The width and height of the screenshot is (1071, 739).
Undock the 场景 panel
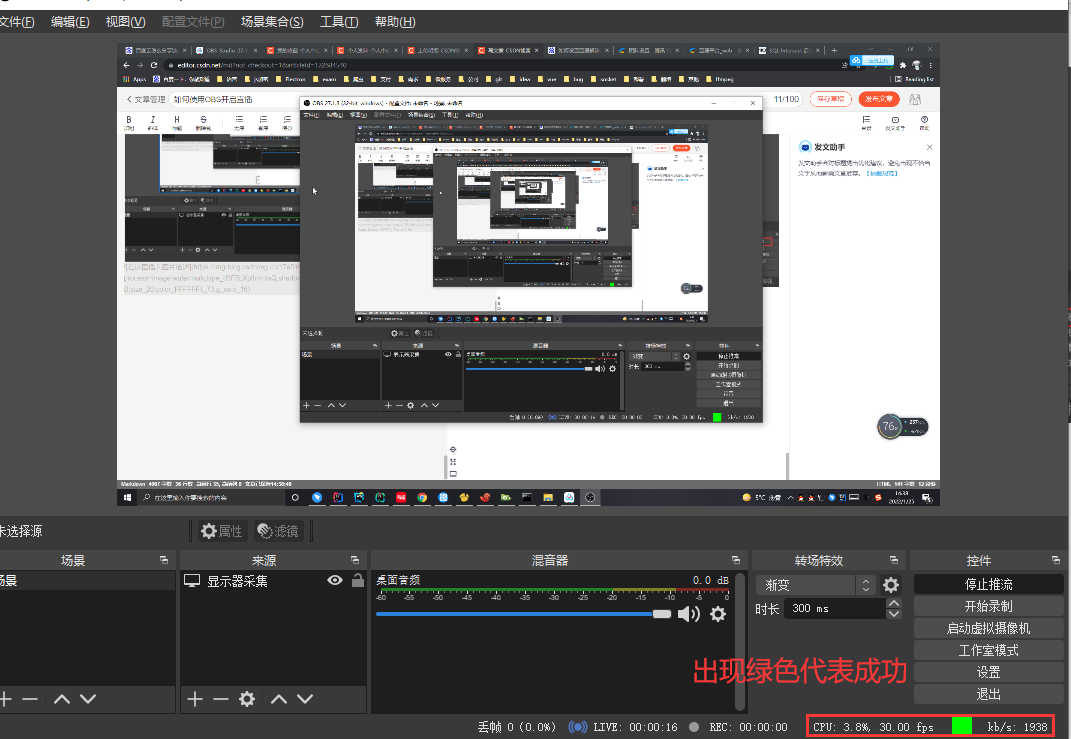(x=164, y=560)
